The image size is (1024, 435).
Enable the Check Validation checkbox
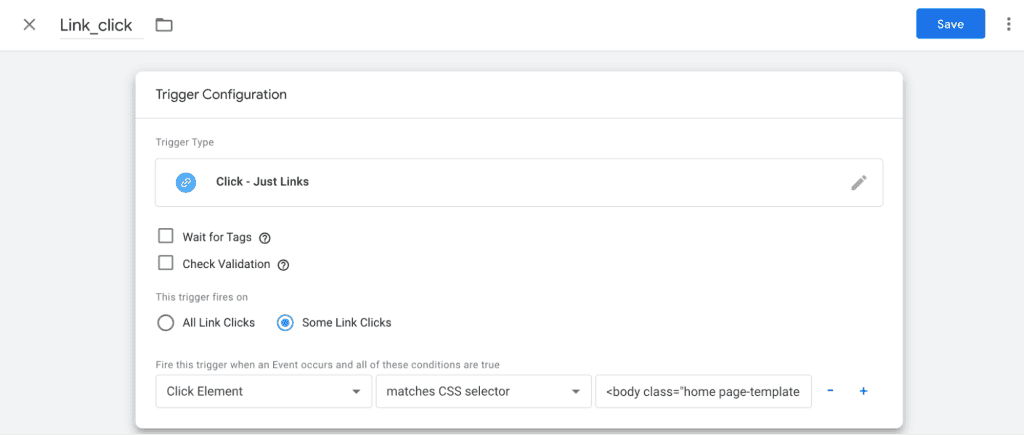166,264
